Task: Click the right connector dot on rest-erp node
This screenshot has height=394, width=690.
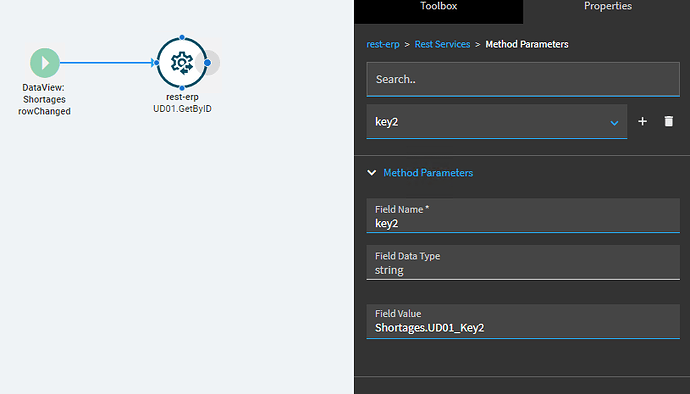Action: click(207, 63)
